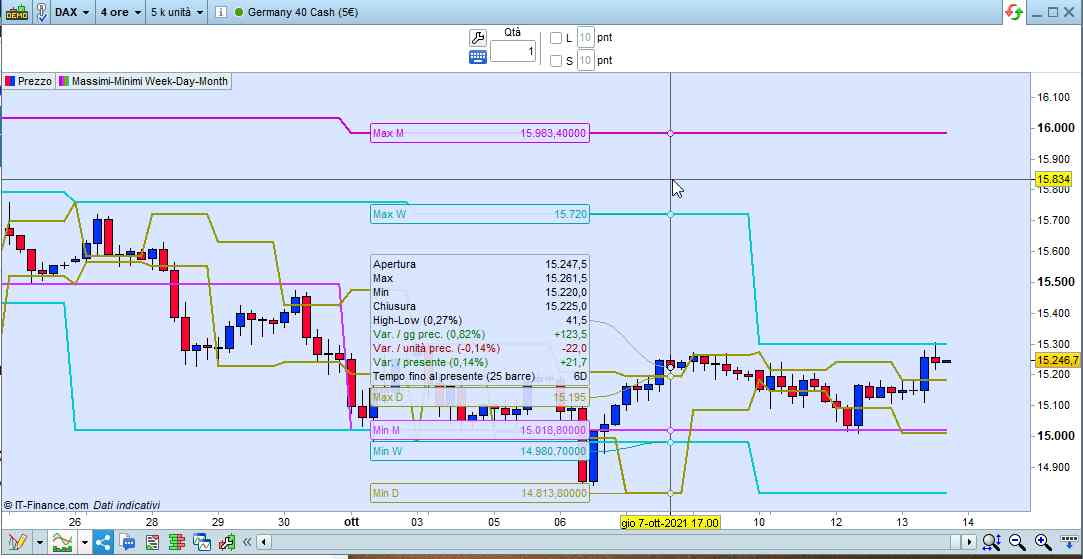Click the scrollbar right arrow
1083x559 pixels.
click(969, 542)
